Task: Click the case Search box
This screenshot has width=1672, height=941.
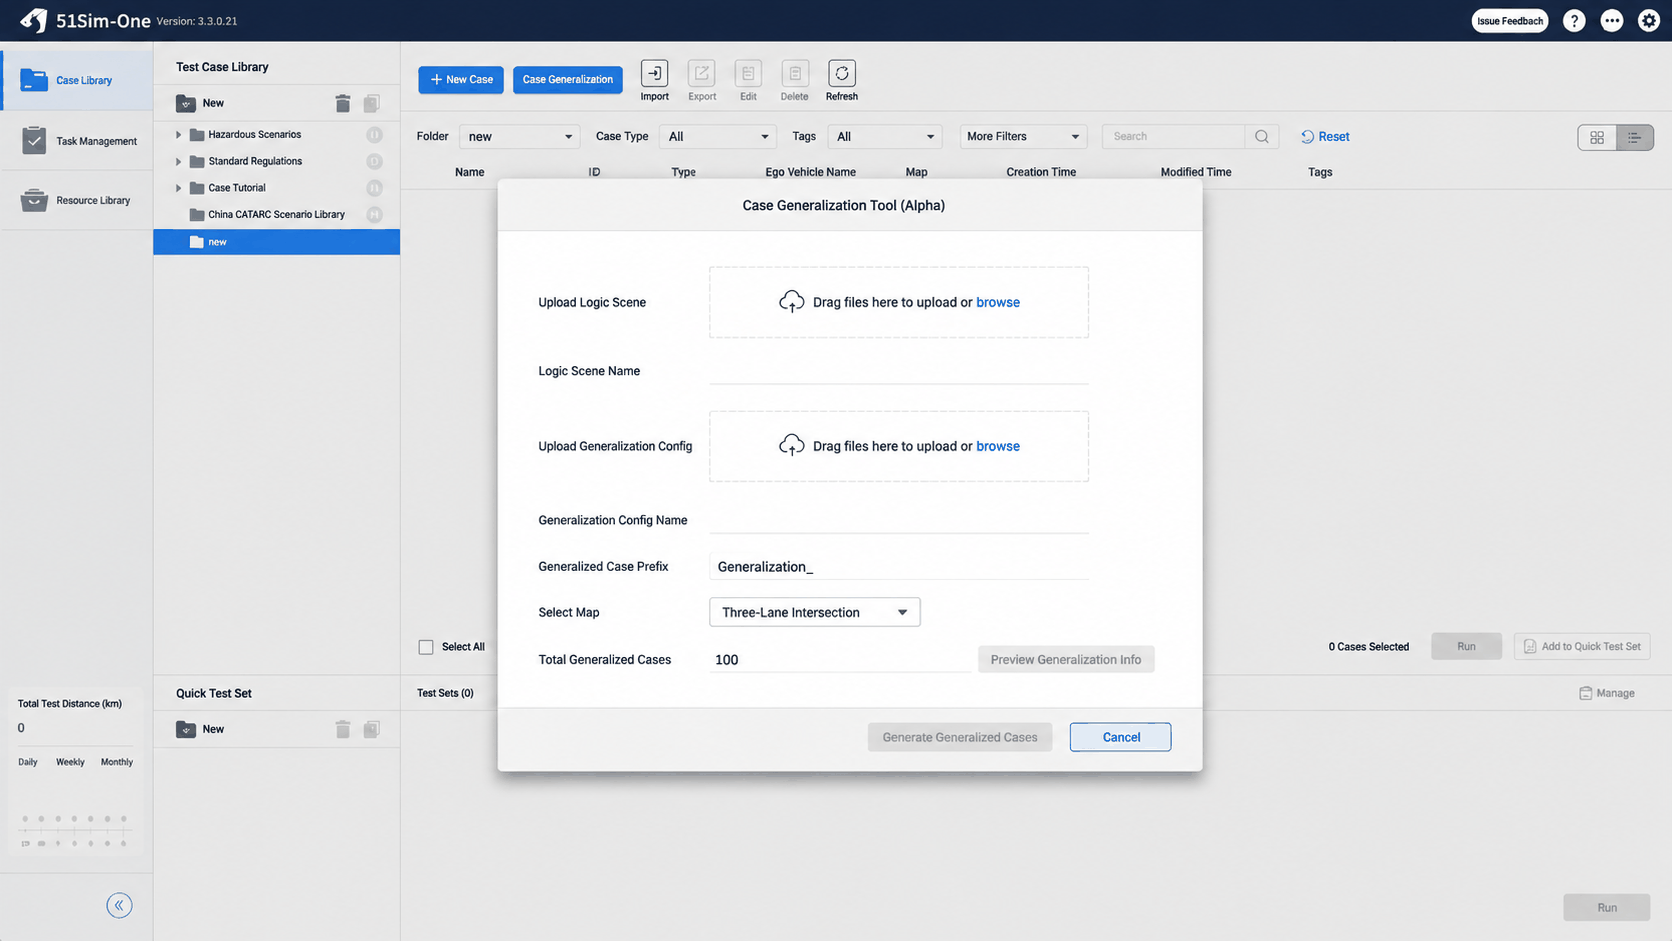Action: 1174,137
